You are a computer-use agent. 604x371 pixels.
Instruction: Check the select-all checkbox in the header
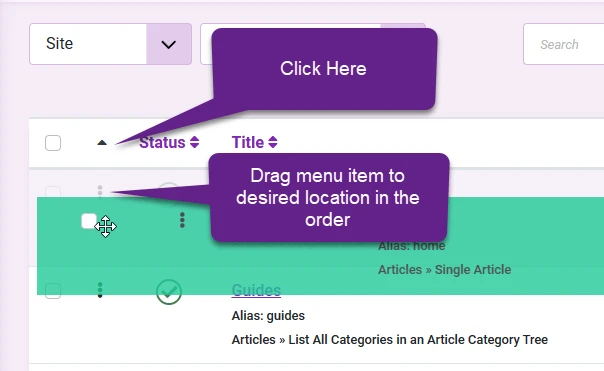53,143
